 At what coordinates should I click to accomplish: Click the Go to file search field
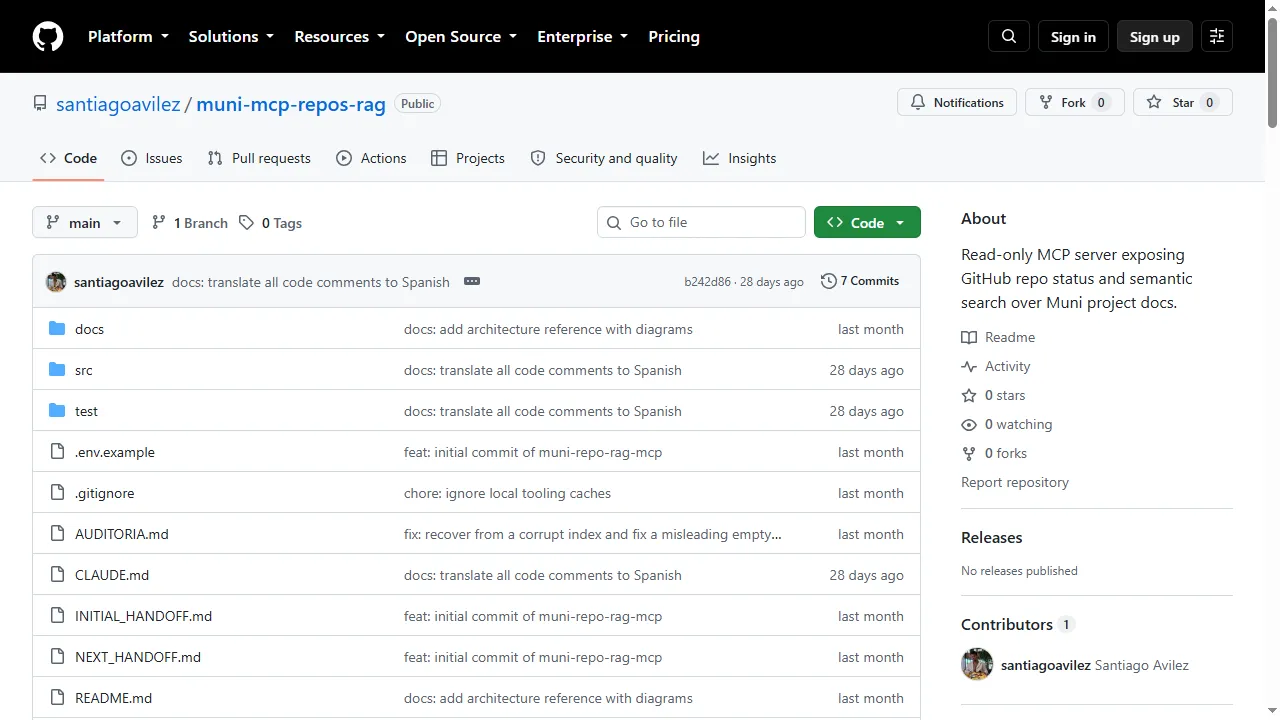coord(702,222)
